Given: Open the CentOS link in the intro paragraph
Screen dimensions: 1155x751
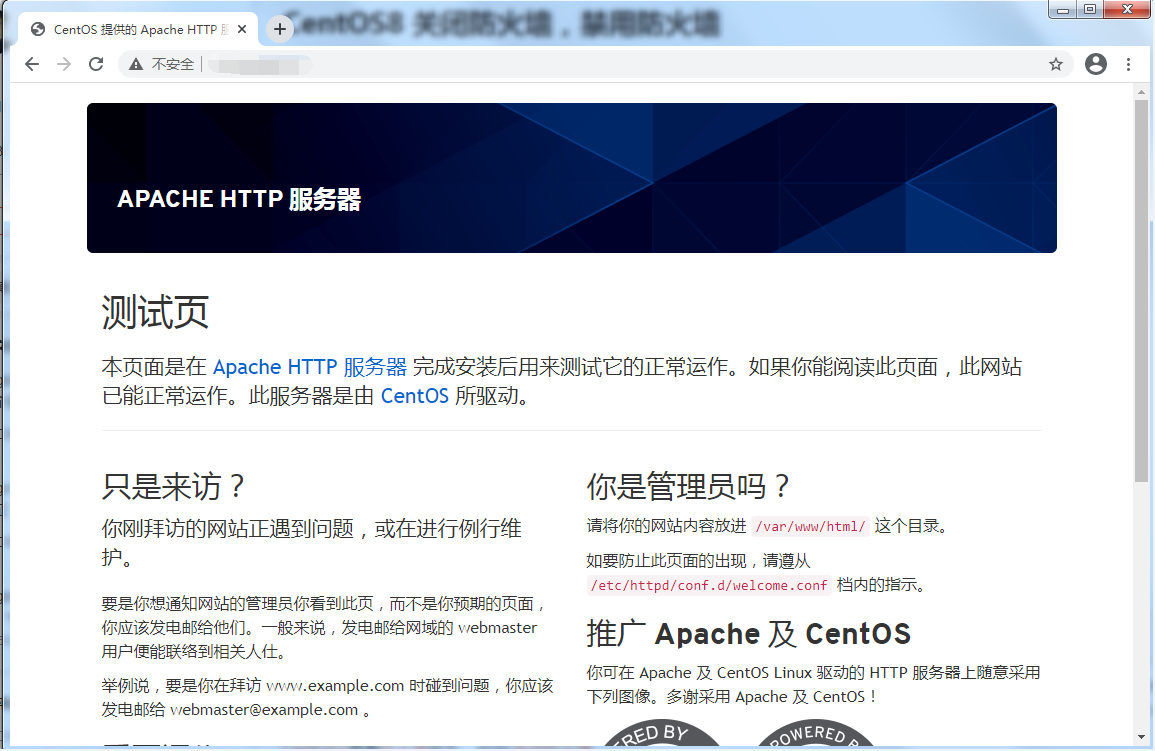Looking at the screenshot, I should tap(414, 396).
